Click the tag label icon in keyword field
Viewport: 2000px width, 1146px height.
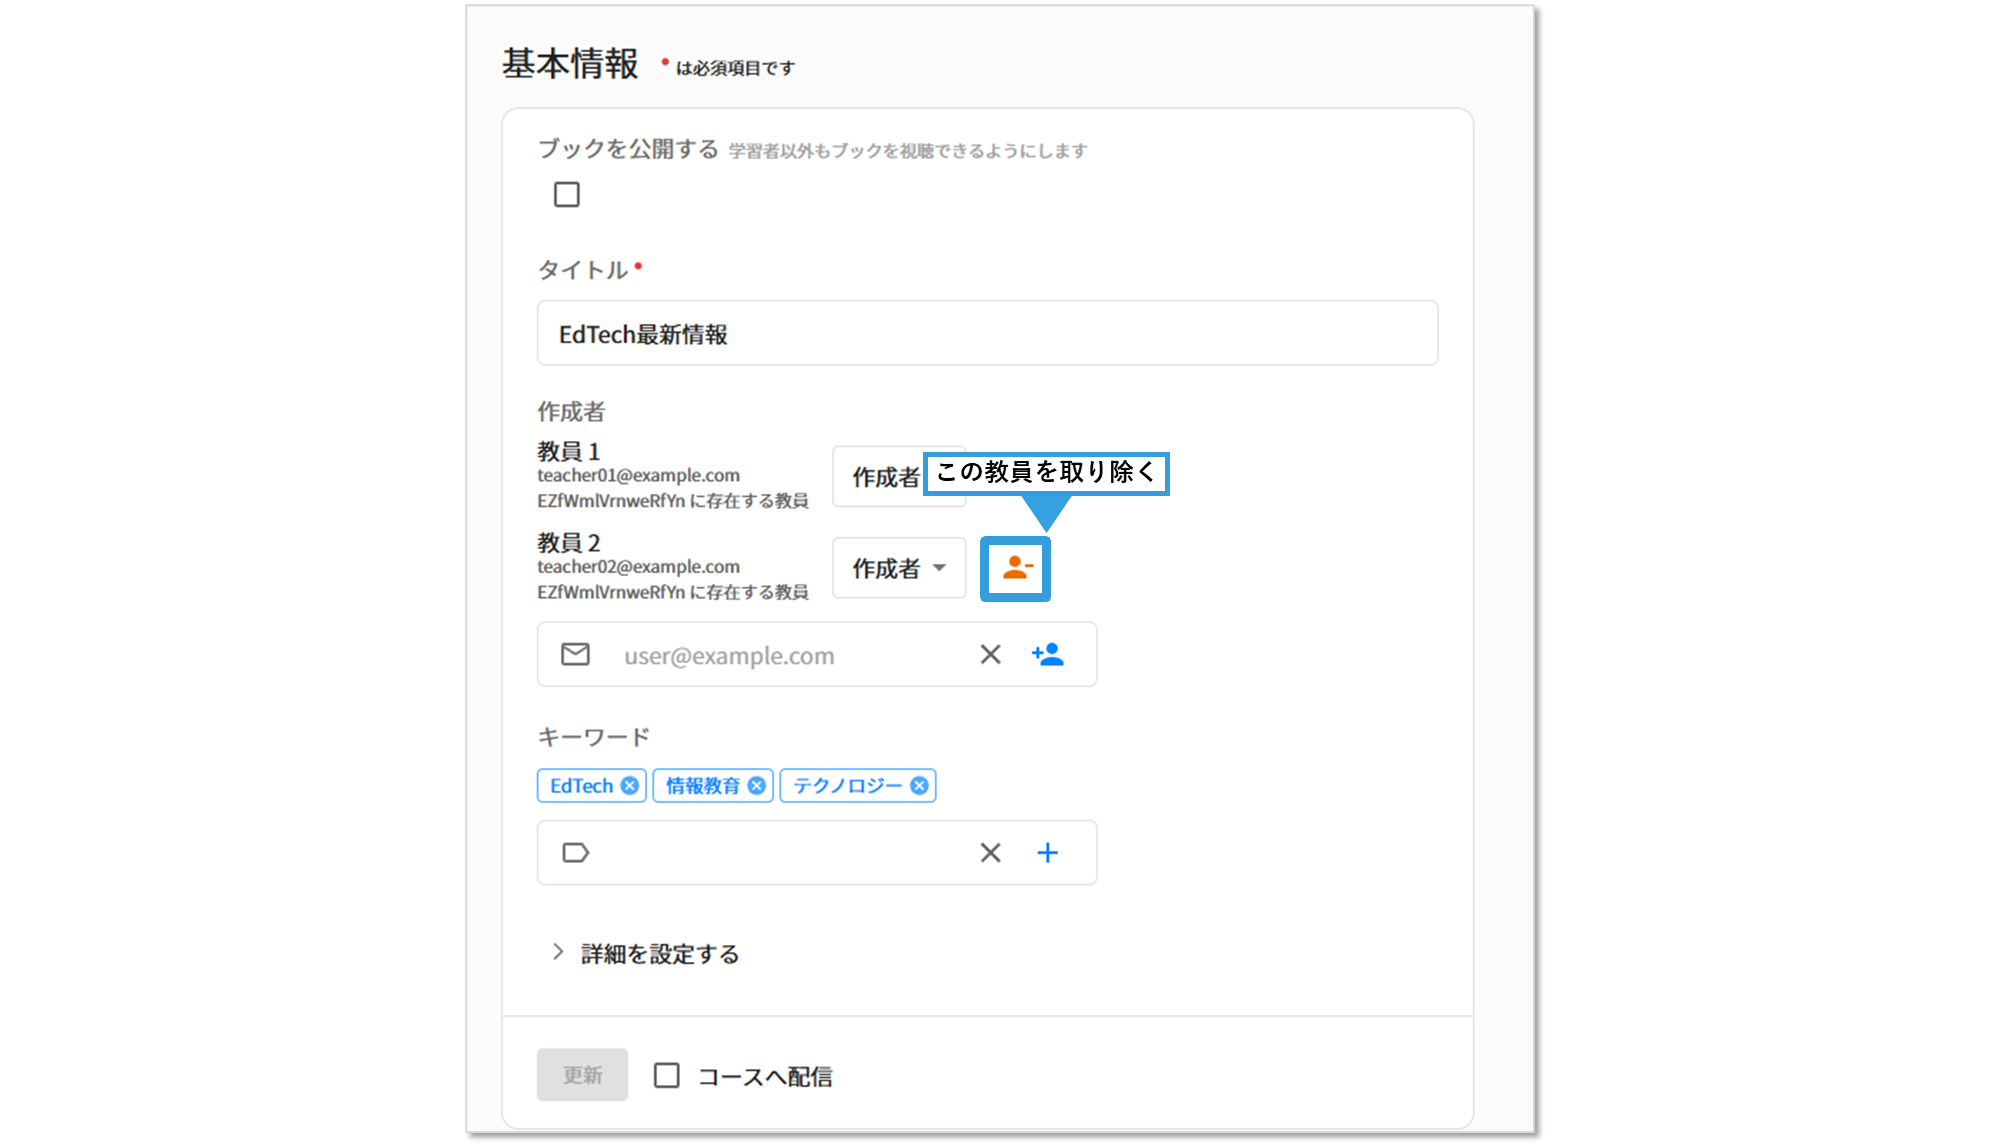coord(575,852)
